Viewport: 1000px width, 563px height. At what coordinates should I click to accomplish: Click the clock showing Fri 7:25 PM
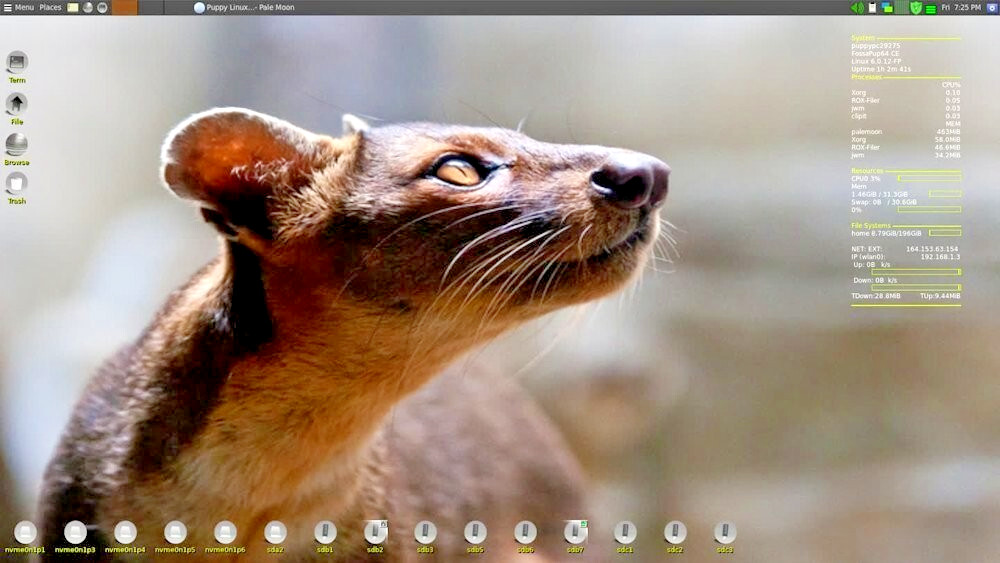pyautogui.click(x=961, y=8)
